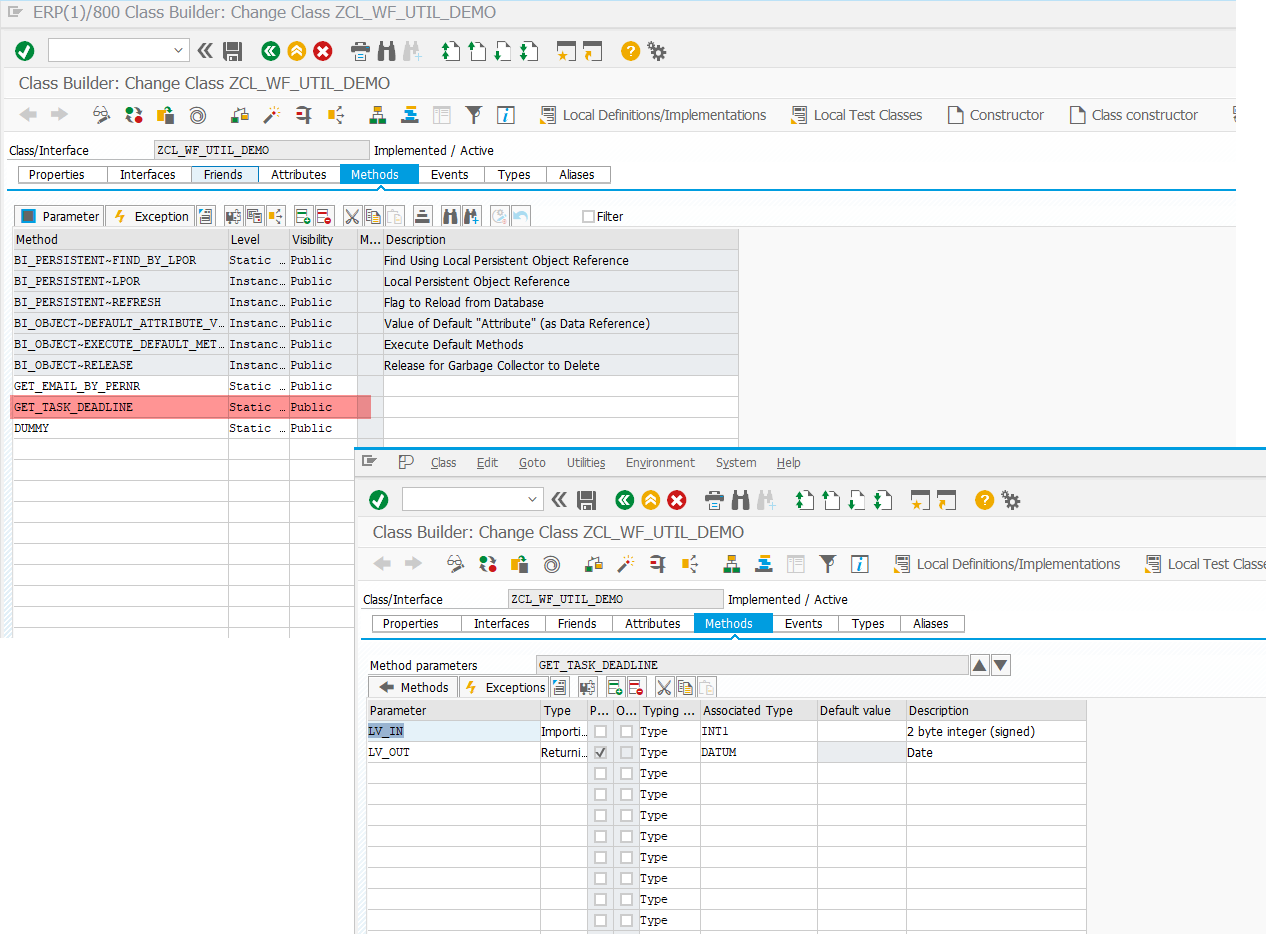Click Display Object List hierarchy icon in methods-list window
The width and height of the screenshot is (1266, 934).
[x=377, y=115]
